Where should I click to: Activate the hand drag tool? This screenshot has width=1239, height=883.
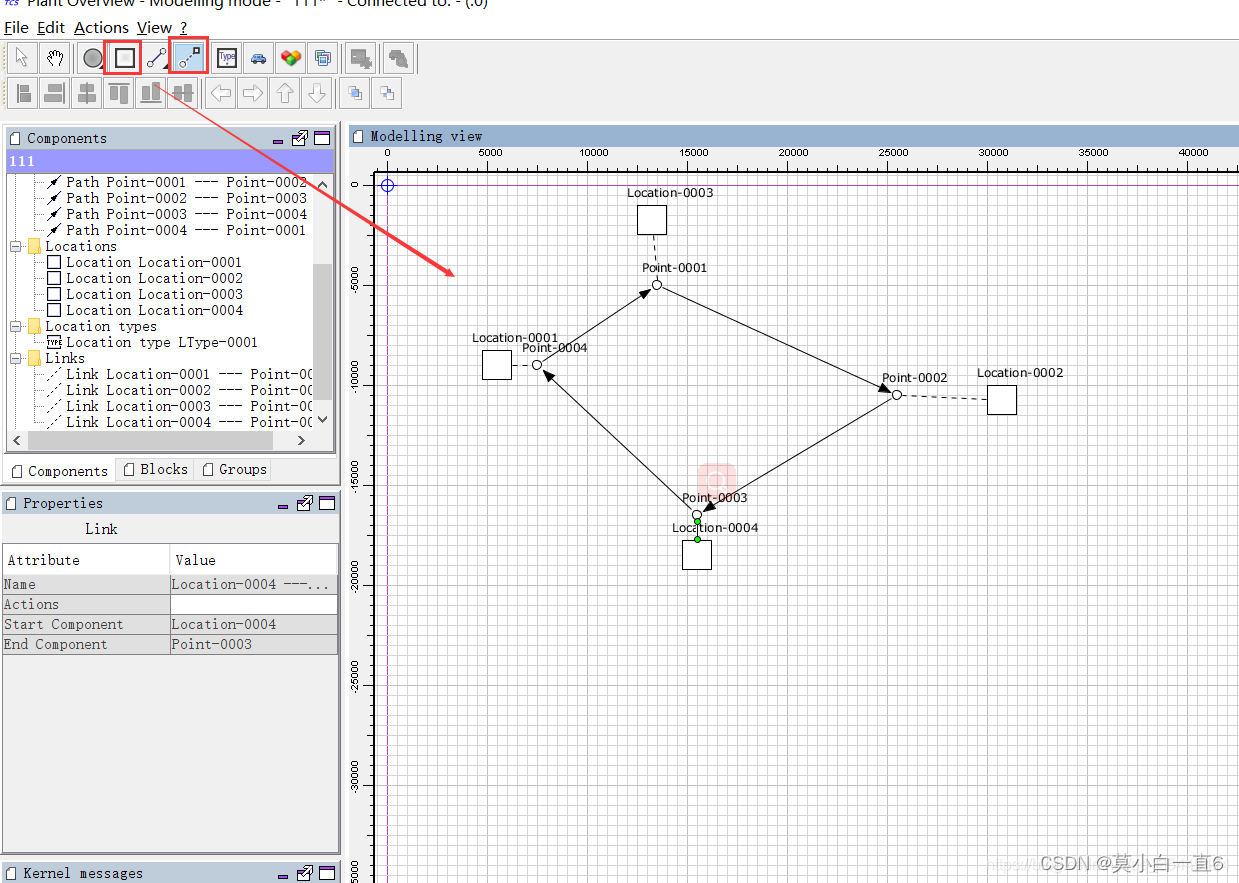click(55, 58)
